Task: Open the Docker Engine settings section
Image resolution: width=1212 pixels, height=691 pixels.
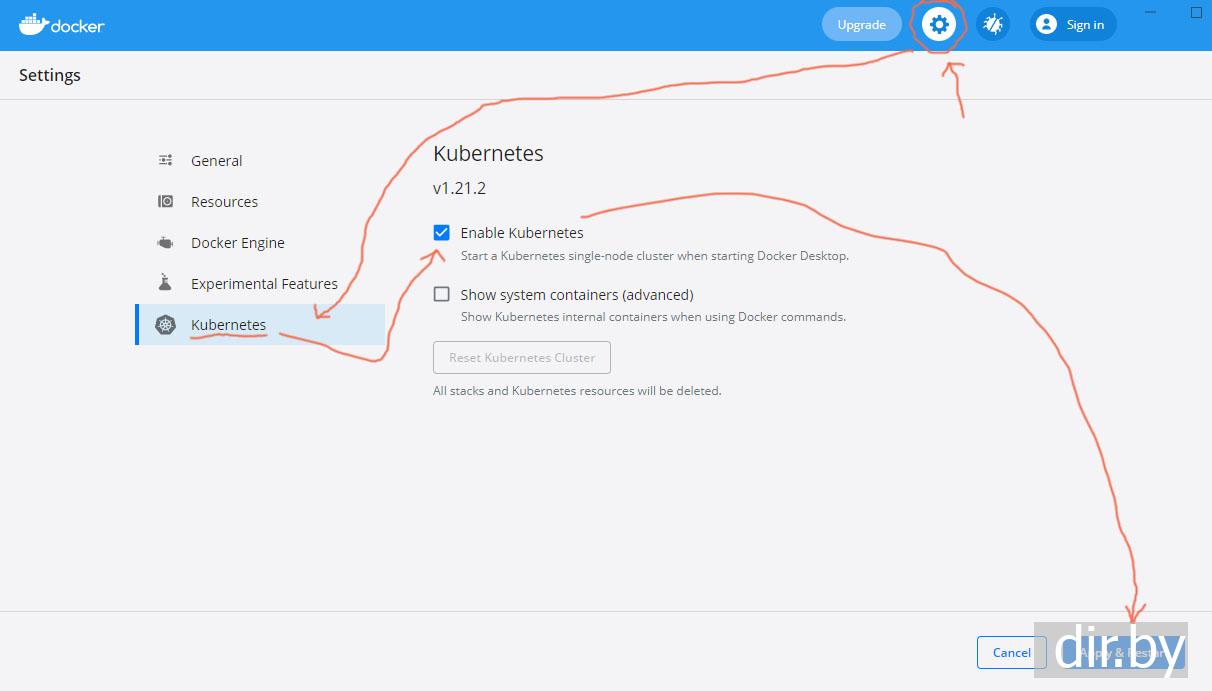Action: (260, 242)
